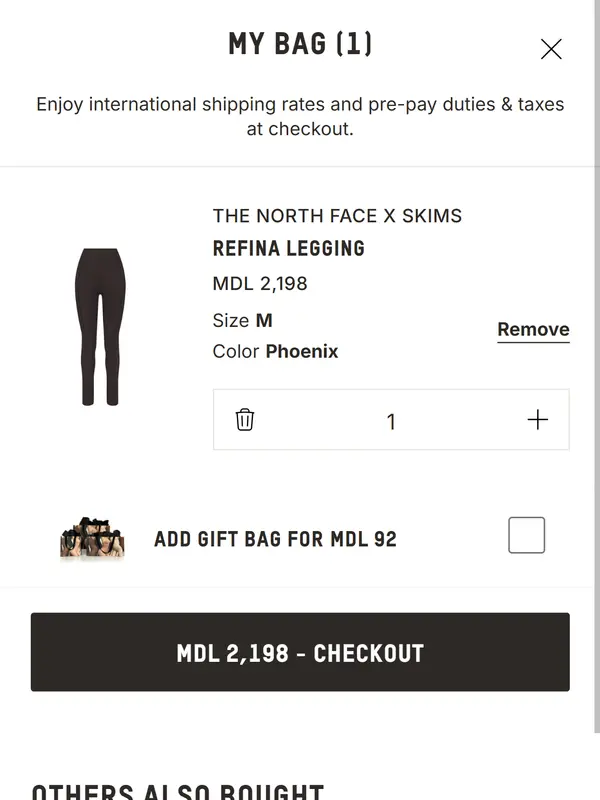
Task: Click The North Face X Skims text
Action: point(337,216)
